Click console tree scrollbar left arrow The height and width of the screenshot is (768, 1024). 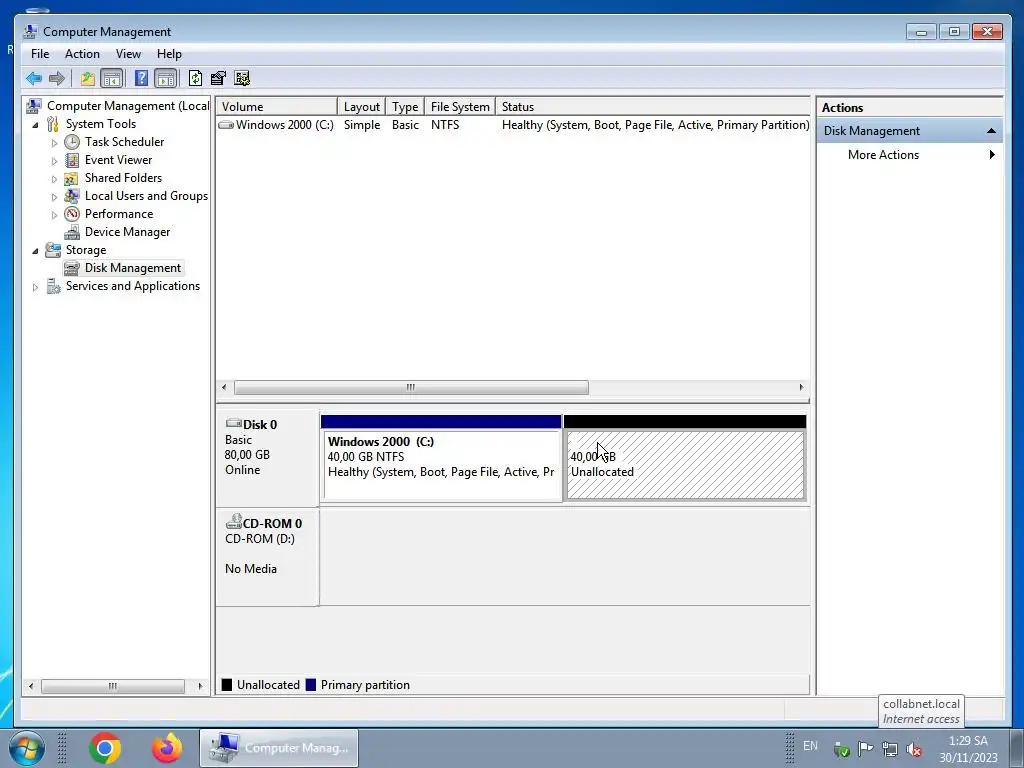click(x=31, y=686)
